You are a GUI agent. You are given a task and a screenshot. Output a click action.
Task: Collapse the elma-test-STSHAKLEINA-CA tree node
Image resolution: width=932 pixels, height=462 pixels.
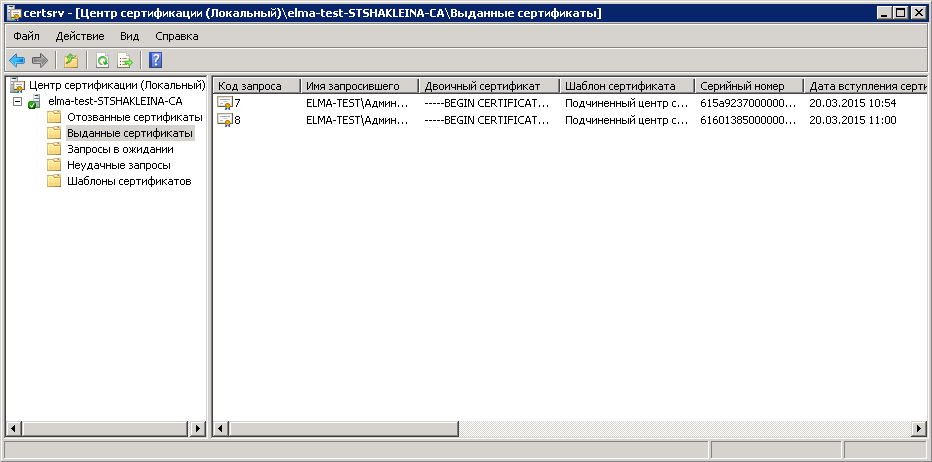[17, 101]
